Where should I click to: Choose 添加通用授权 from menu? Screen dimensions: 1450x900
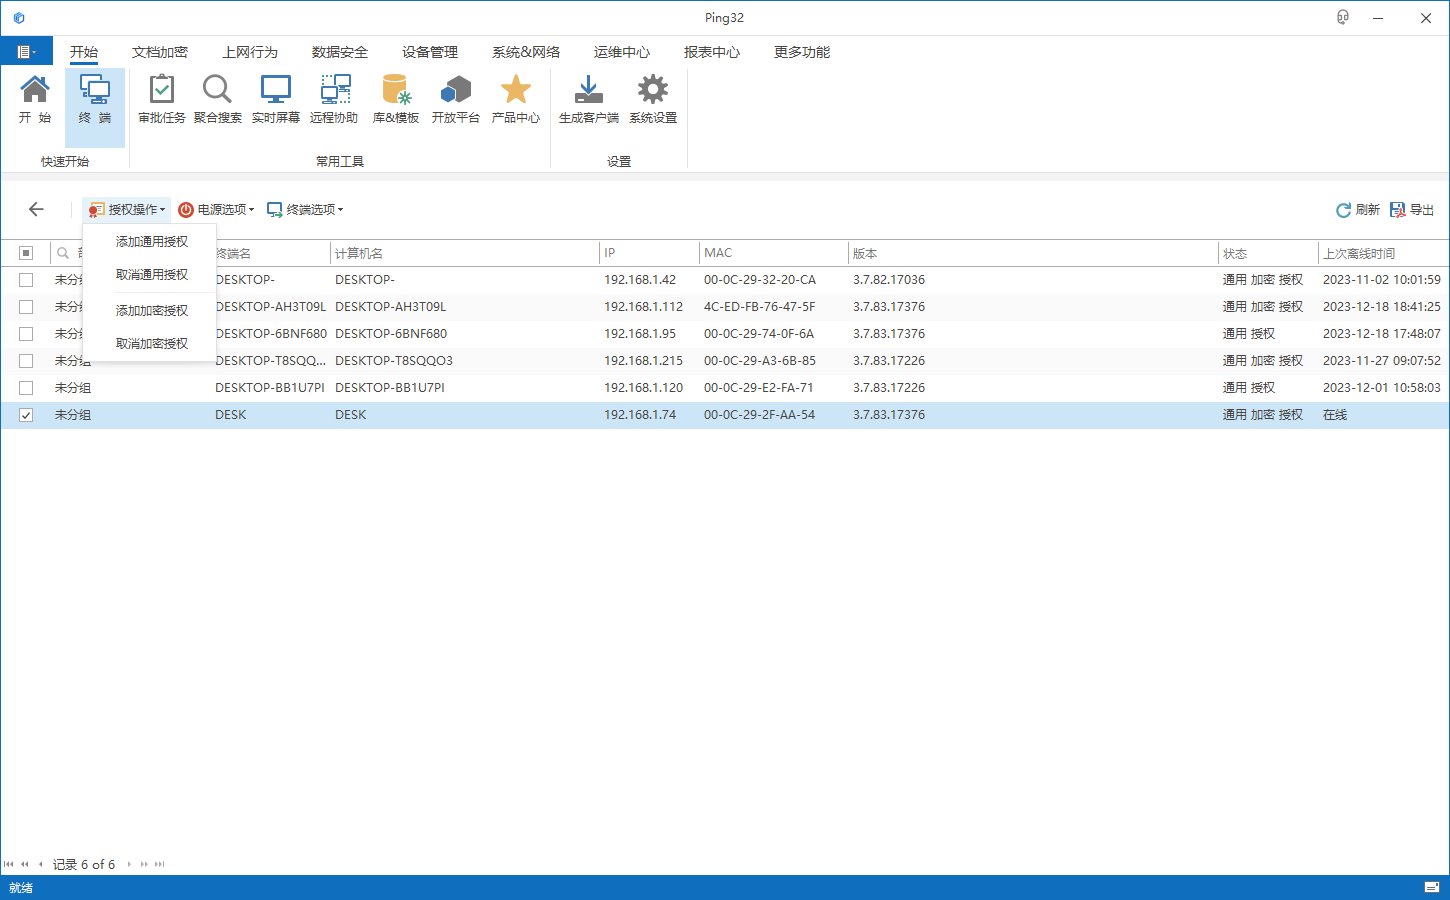(151, 242)
